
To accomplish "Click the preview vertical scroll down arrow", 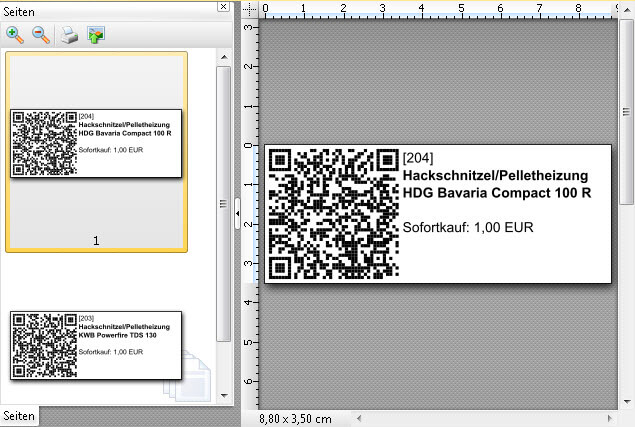I will [626, 402].
